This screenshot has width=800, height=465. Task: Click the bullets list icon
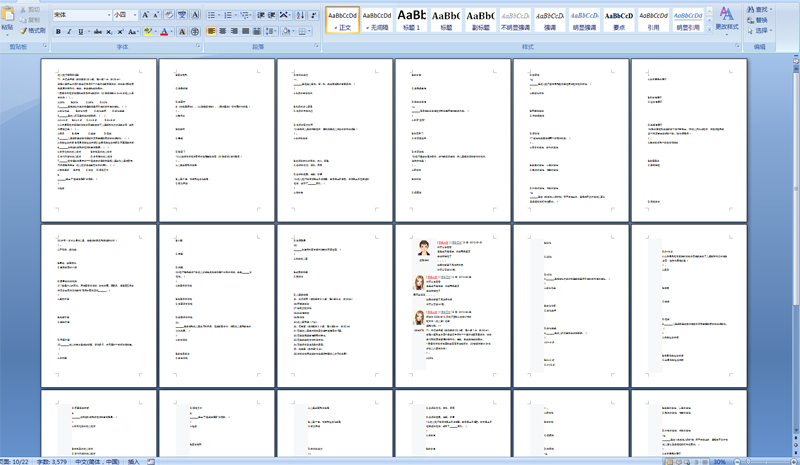click(211, 15)
